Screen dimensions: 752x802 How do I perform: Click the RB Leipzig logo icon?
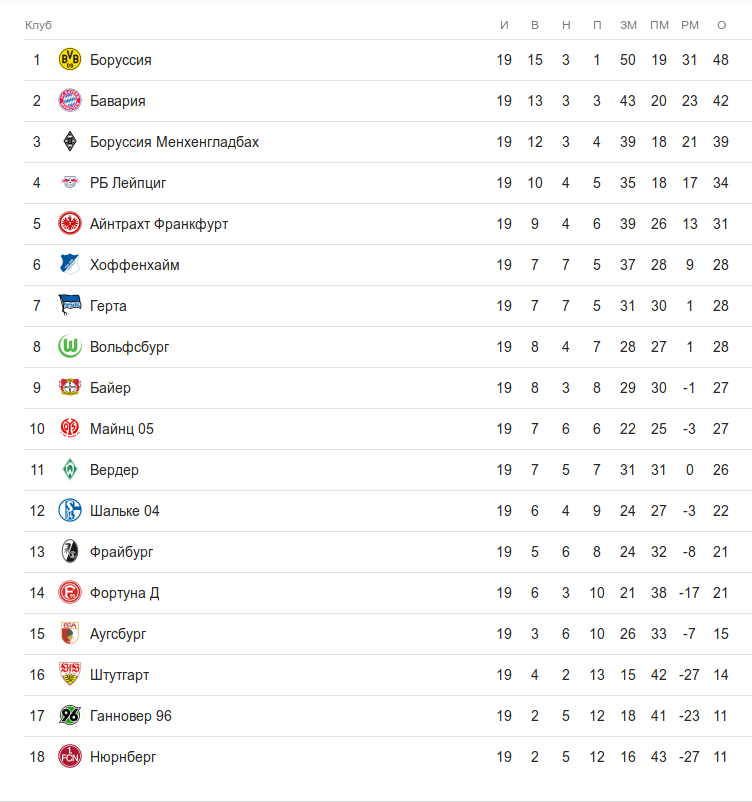[70, 183]
